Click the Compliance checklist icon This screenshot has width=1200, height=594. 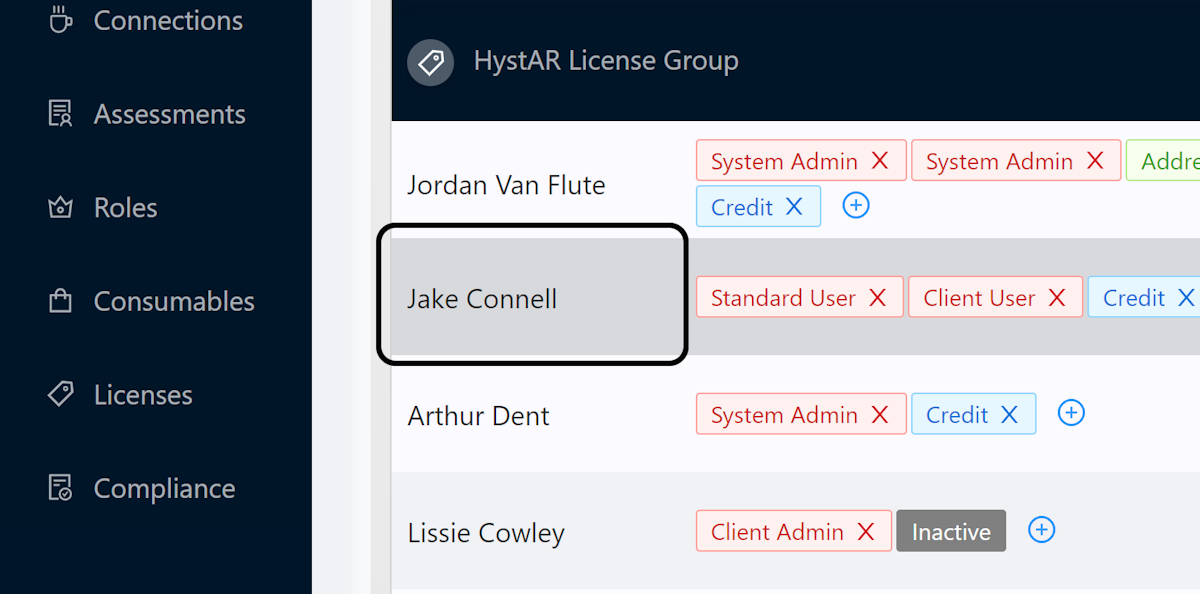(61, 488)
